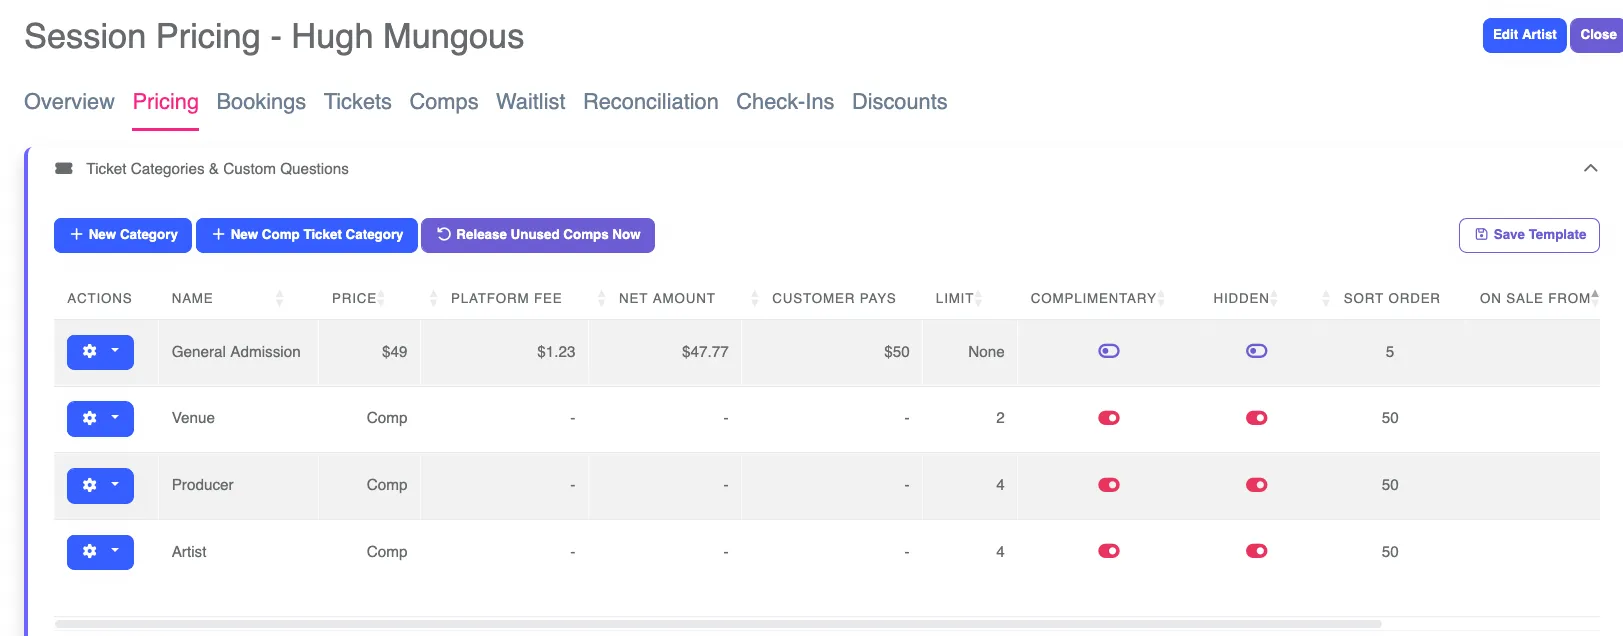1623x636 pixels.
Task: Click the Save Template button
Action: click(1529, 235)
